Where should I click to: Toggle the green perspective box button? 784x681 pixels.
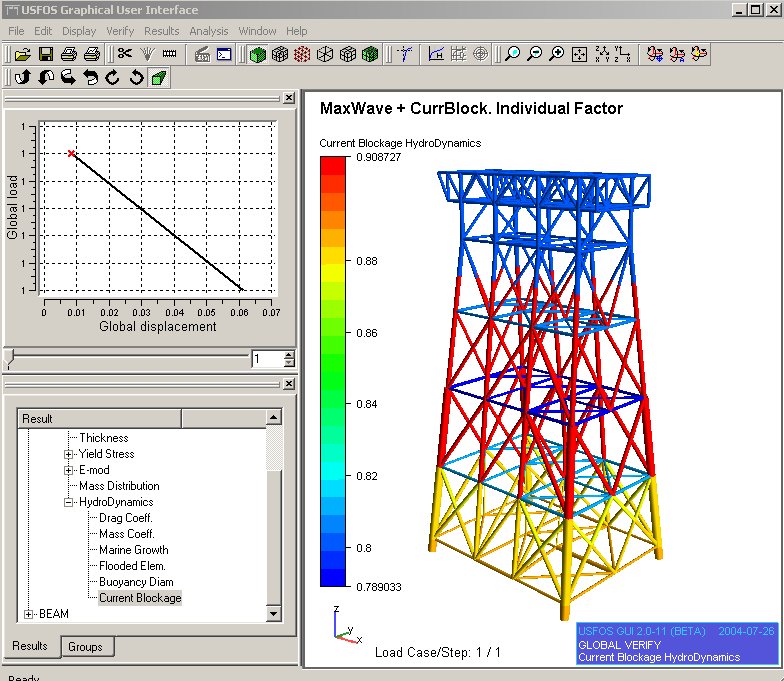(158, 77)
